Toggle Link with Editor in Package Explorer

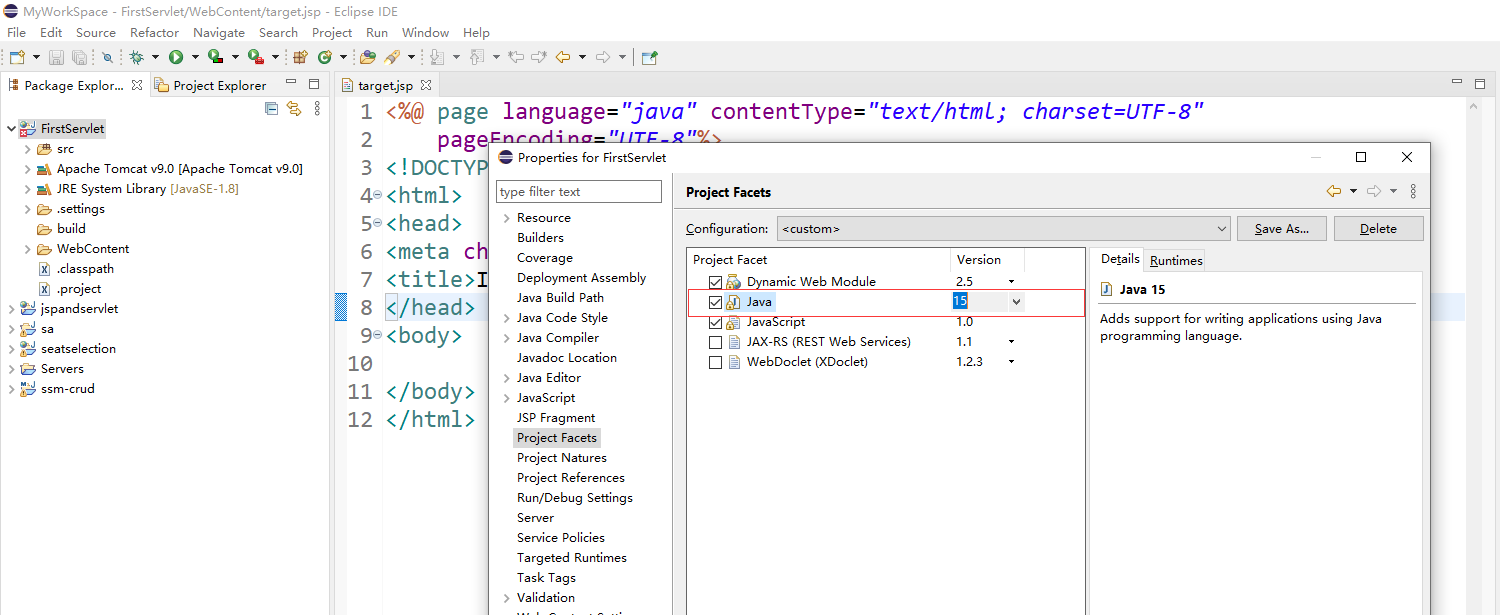[294, 108]
